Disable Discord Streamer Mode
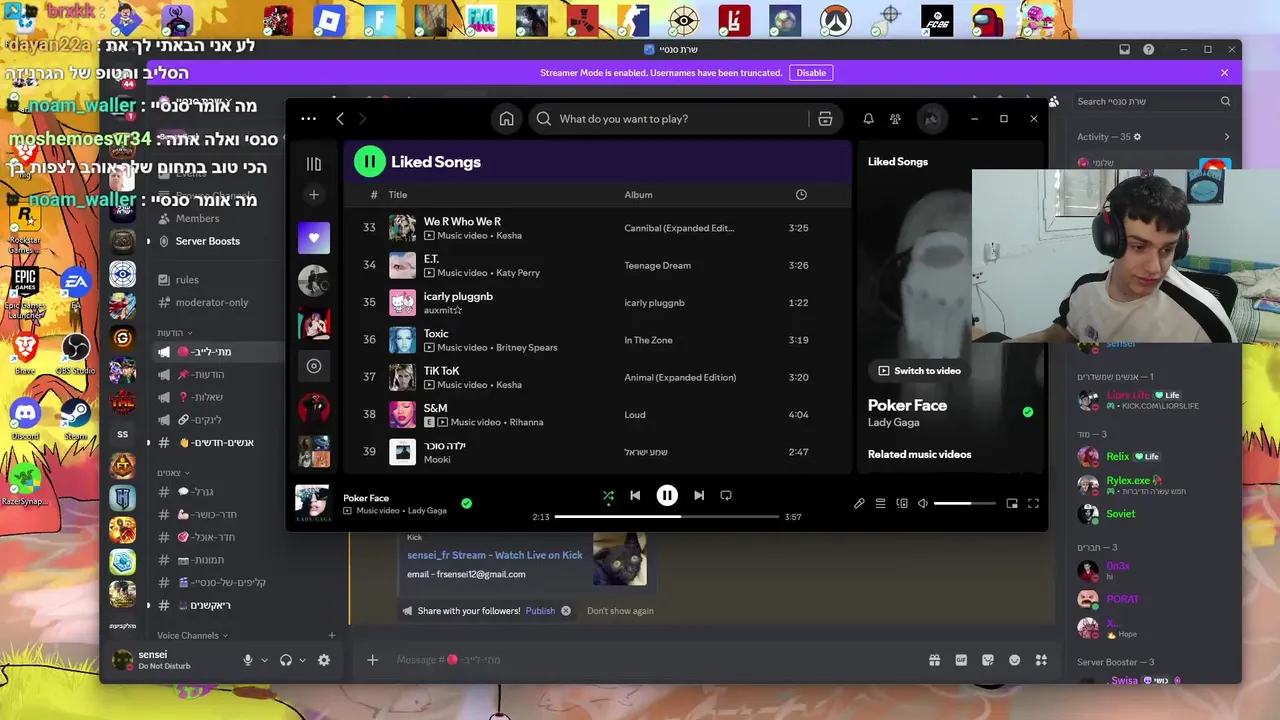Viewport: 1280px width, 720px height. 811,73
